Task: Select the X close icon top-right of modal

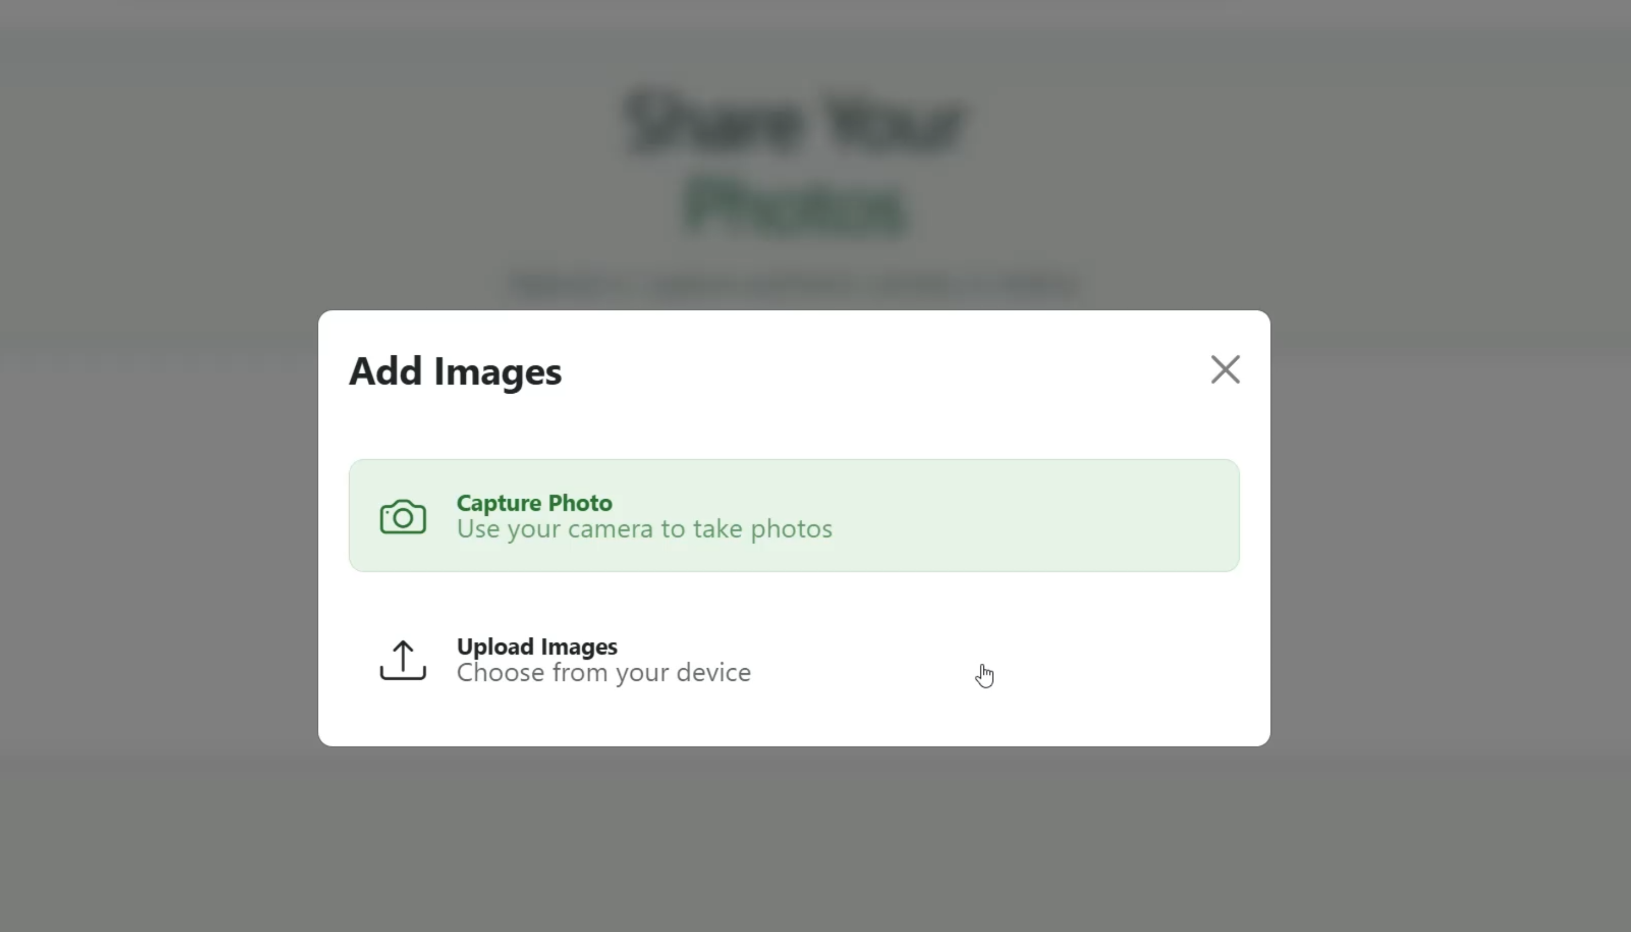Action: [1225, 369]
